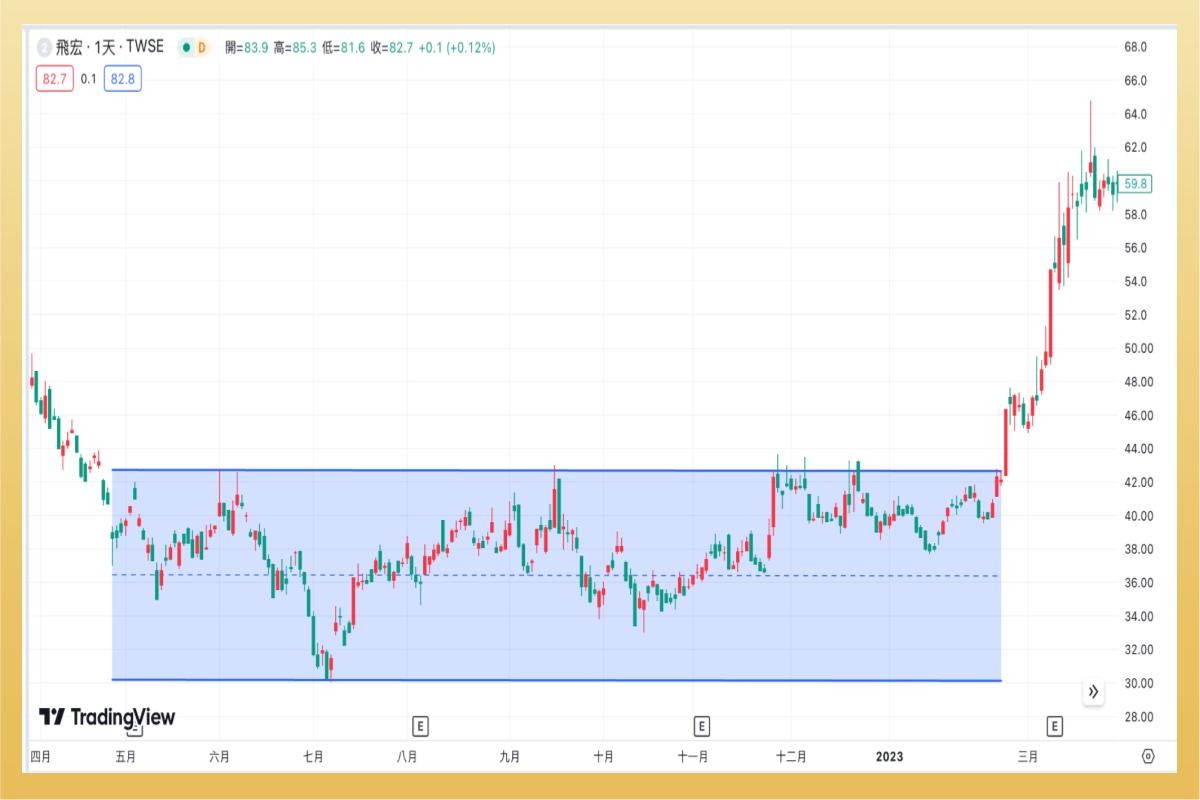This screenshot has width=1200, height=800.
Task: Open earnings marker E near November
Action: pyautogui.click(x=702, y=725)
